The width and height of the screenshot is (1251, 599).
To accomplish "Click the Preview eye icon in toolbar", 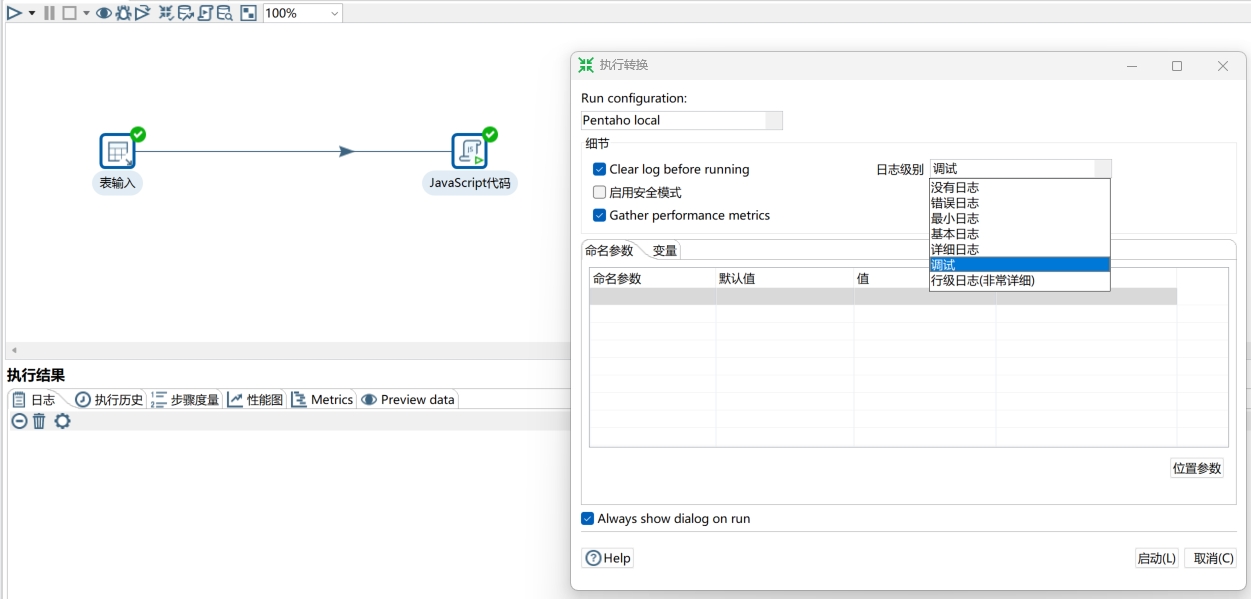I will coord(103,13).
